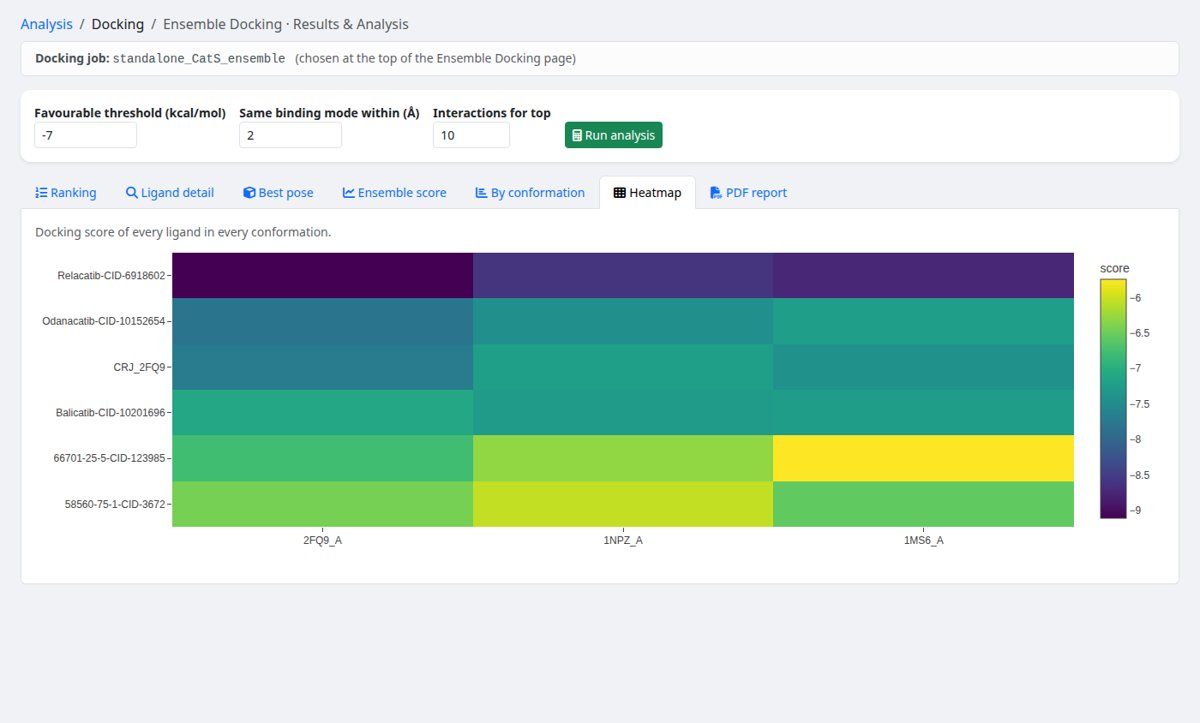1200x723 pixels.
Task: Open the By conformation tab
Action: [x=529, y=193]
